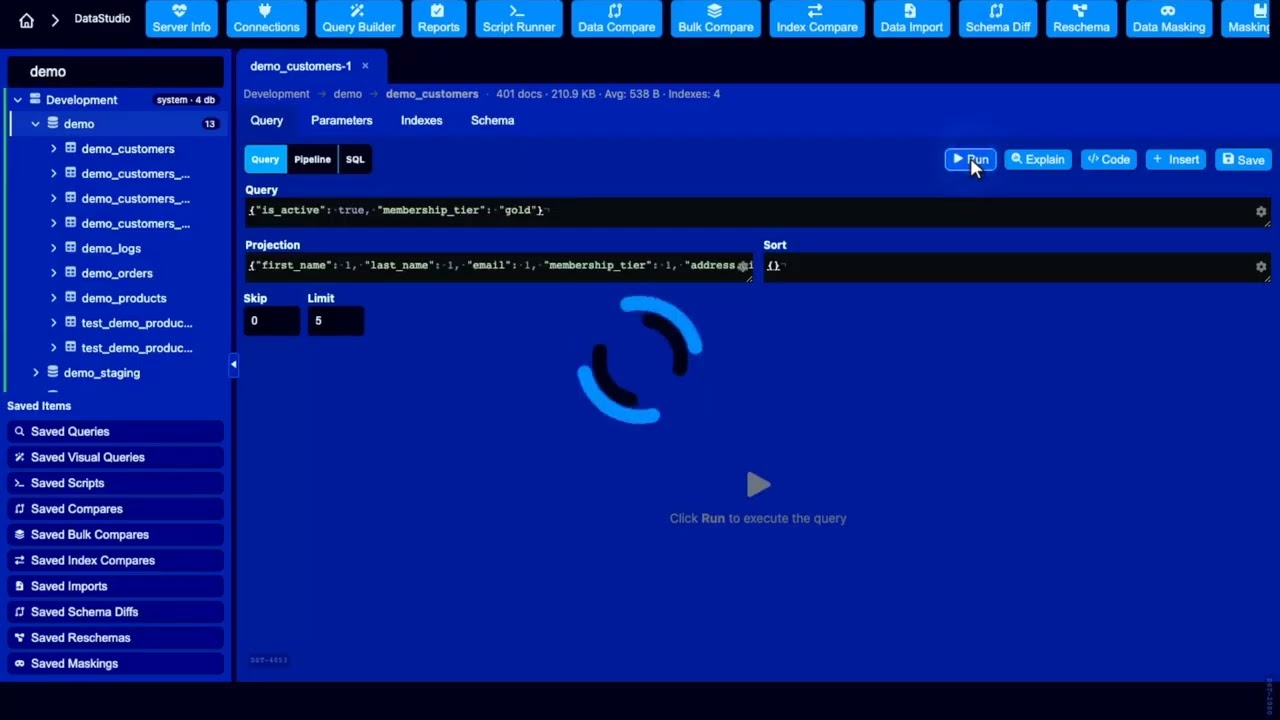The height and width of the screenshot is (720, 1280).
Task: Open Connections toolbar button
Action: tap(266, 19)
